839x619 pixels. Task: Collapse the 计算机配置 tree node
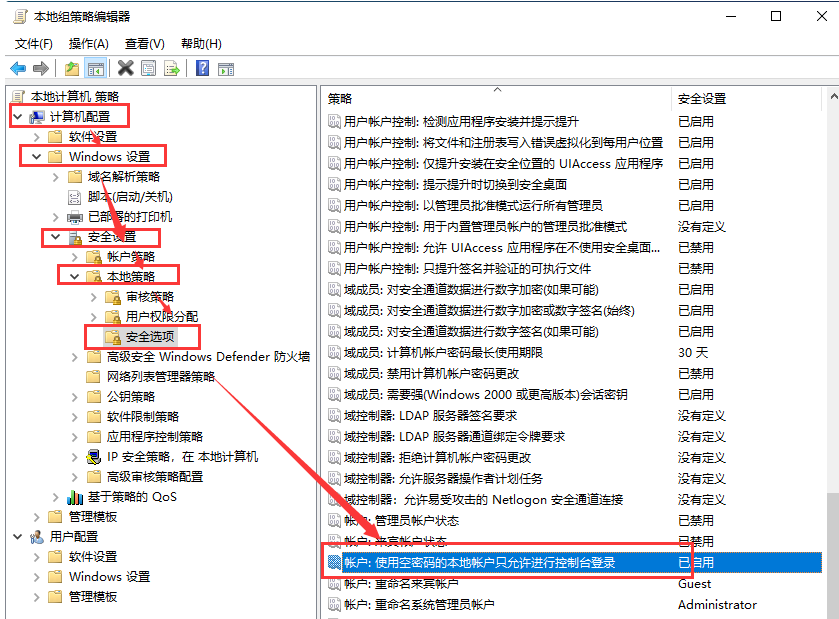coord(18,117)
